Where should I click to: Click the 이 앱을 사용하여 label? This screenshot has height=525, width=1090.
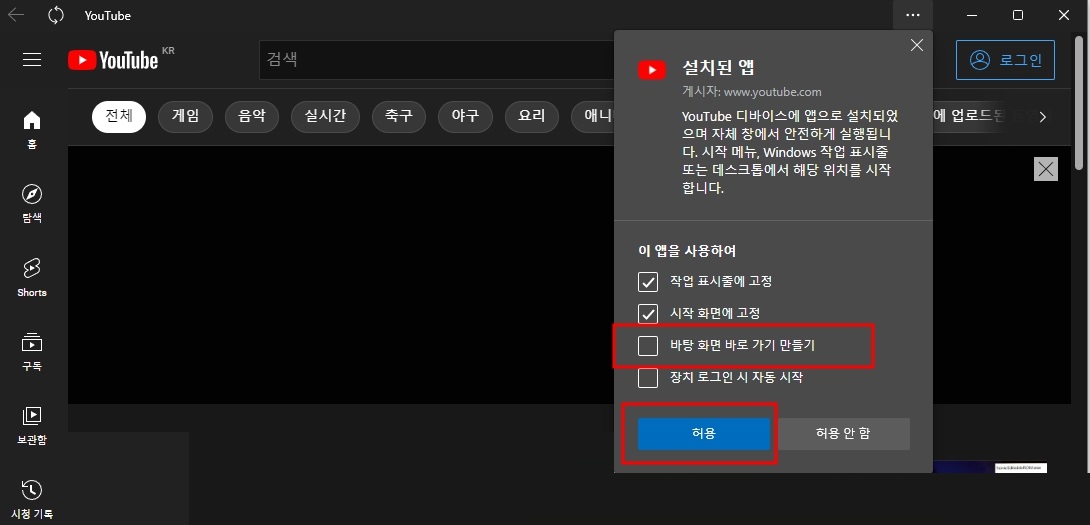[687, 250]
